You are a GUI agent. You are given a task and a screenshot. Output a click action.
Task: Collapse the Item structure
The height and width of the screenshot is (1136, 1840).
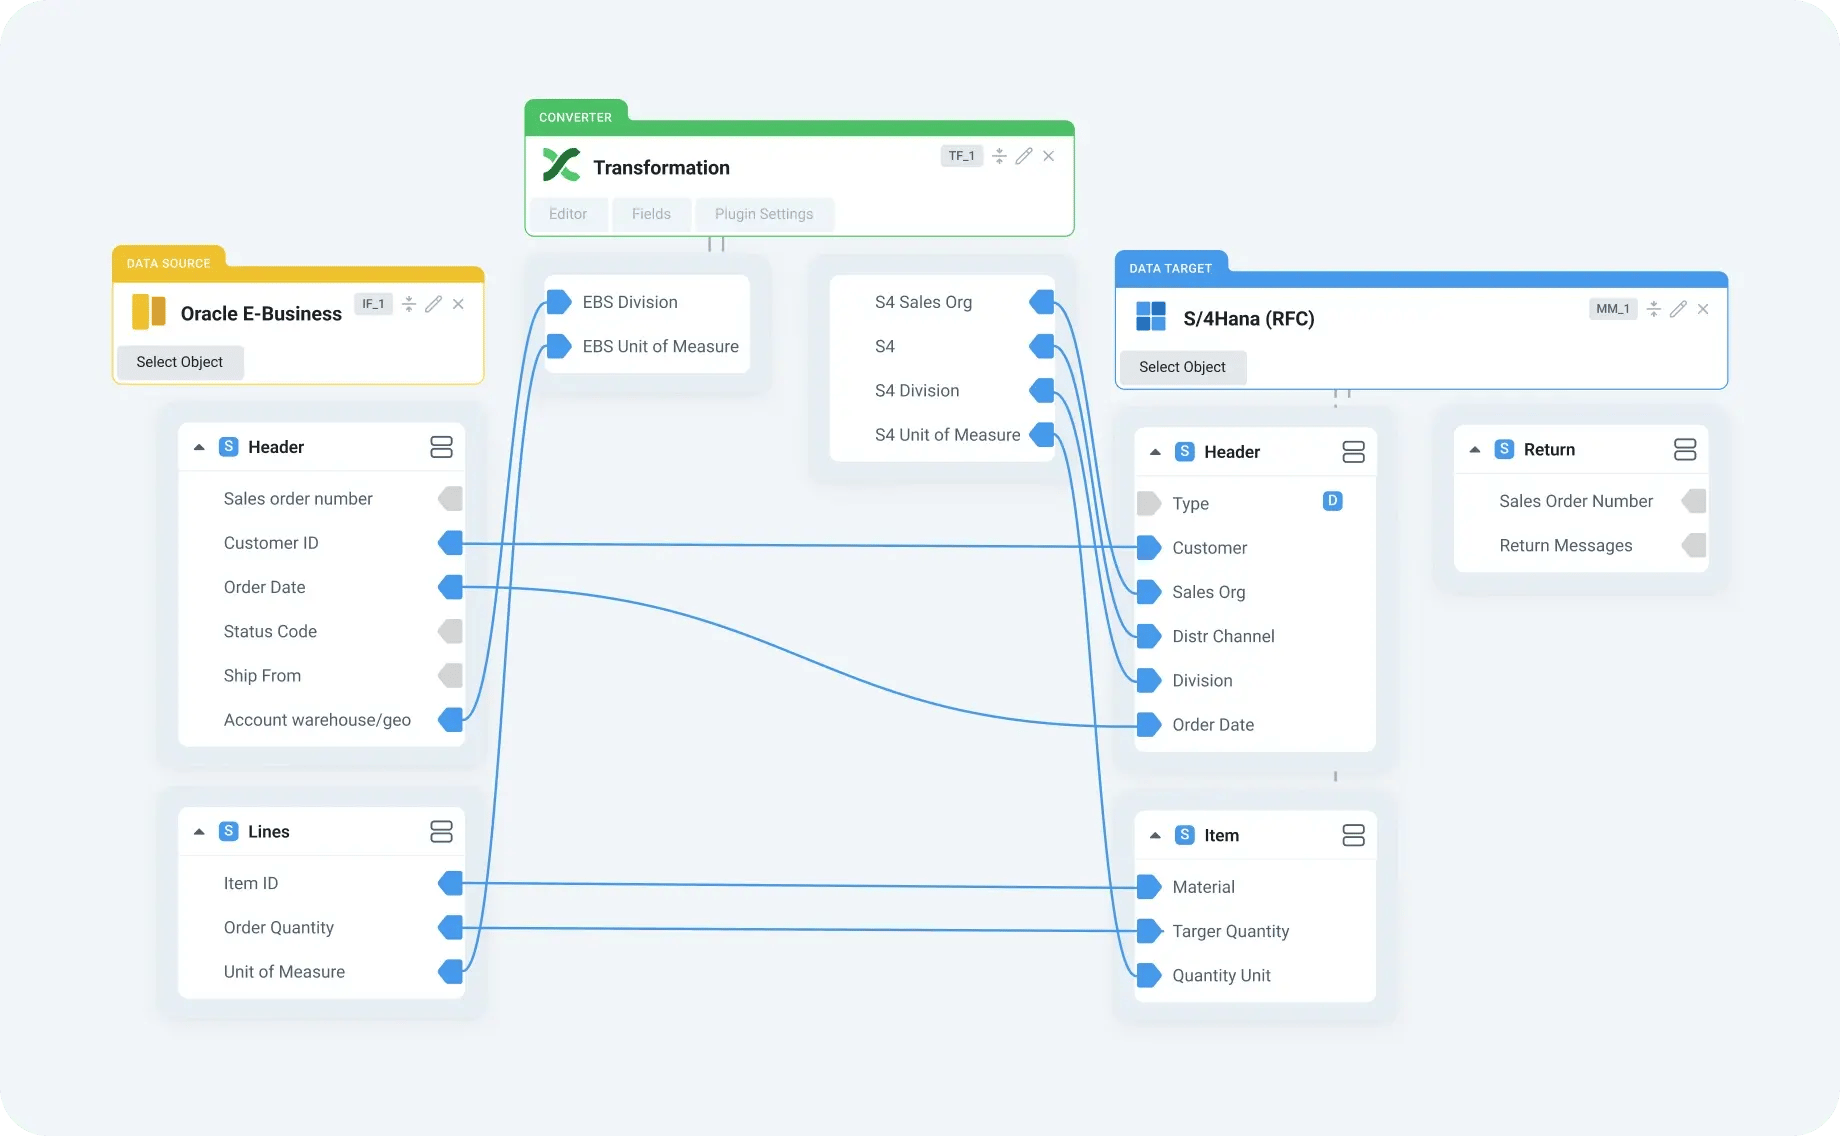1155,836
